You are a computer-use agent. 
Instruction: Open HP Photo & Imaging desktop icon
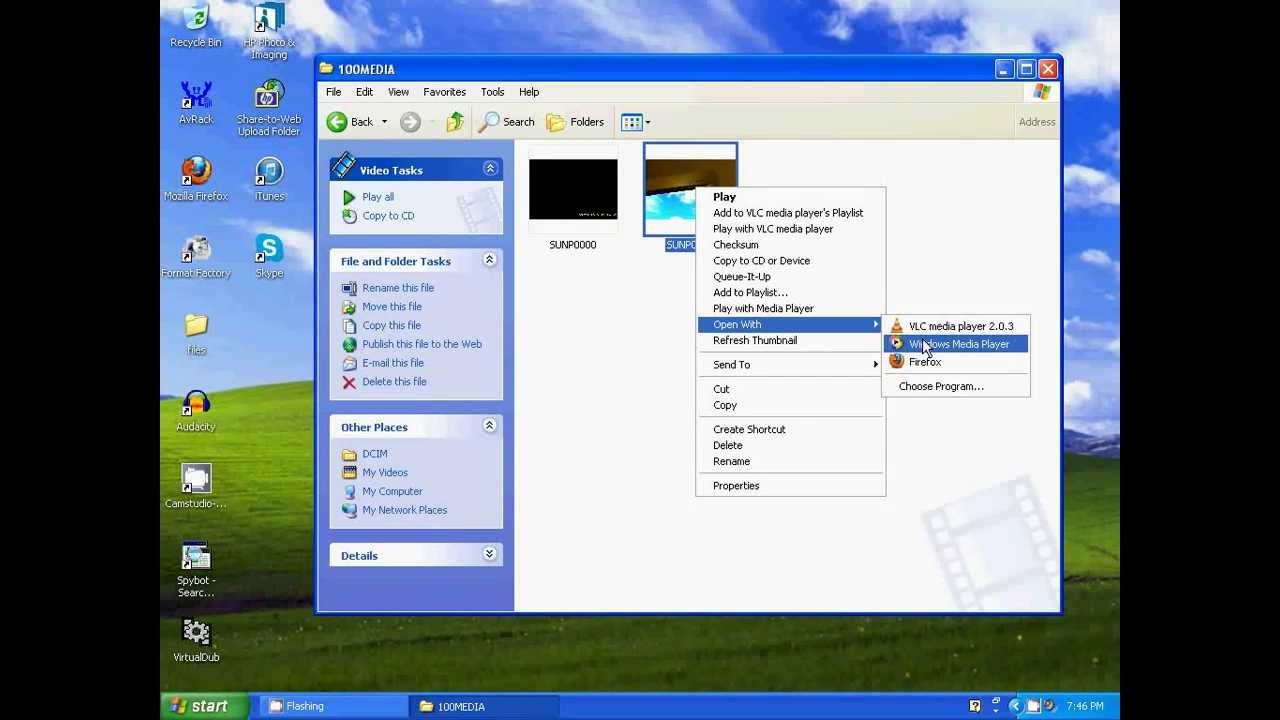pos(269,31)
